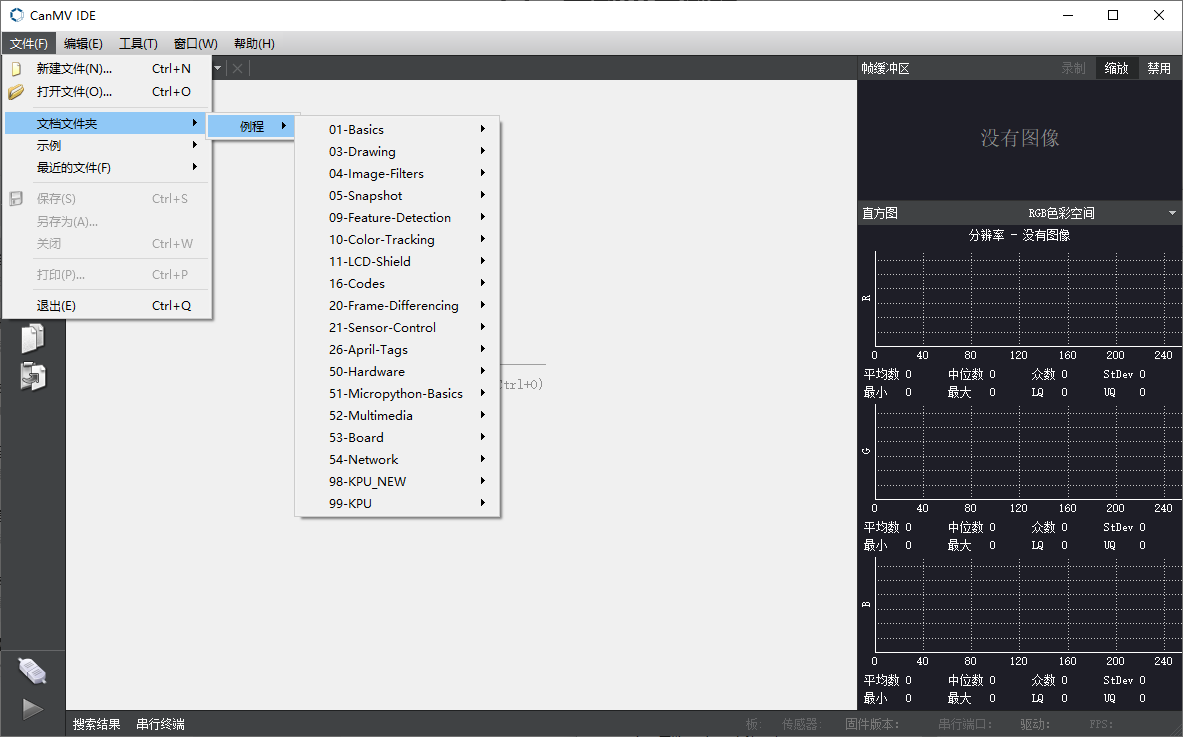Click the green run script arrow
This screenshot has height=737, width=1183.
click(32, 709)
